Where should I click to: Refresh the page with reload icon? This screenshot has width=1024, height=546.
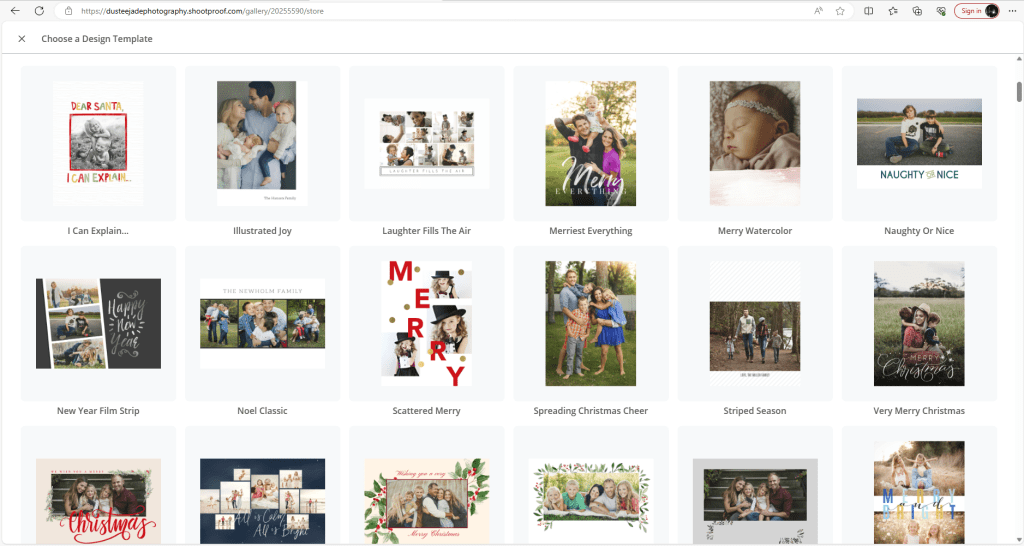pyautogui.click(x=39, y=11)
